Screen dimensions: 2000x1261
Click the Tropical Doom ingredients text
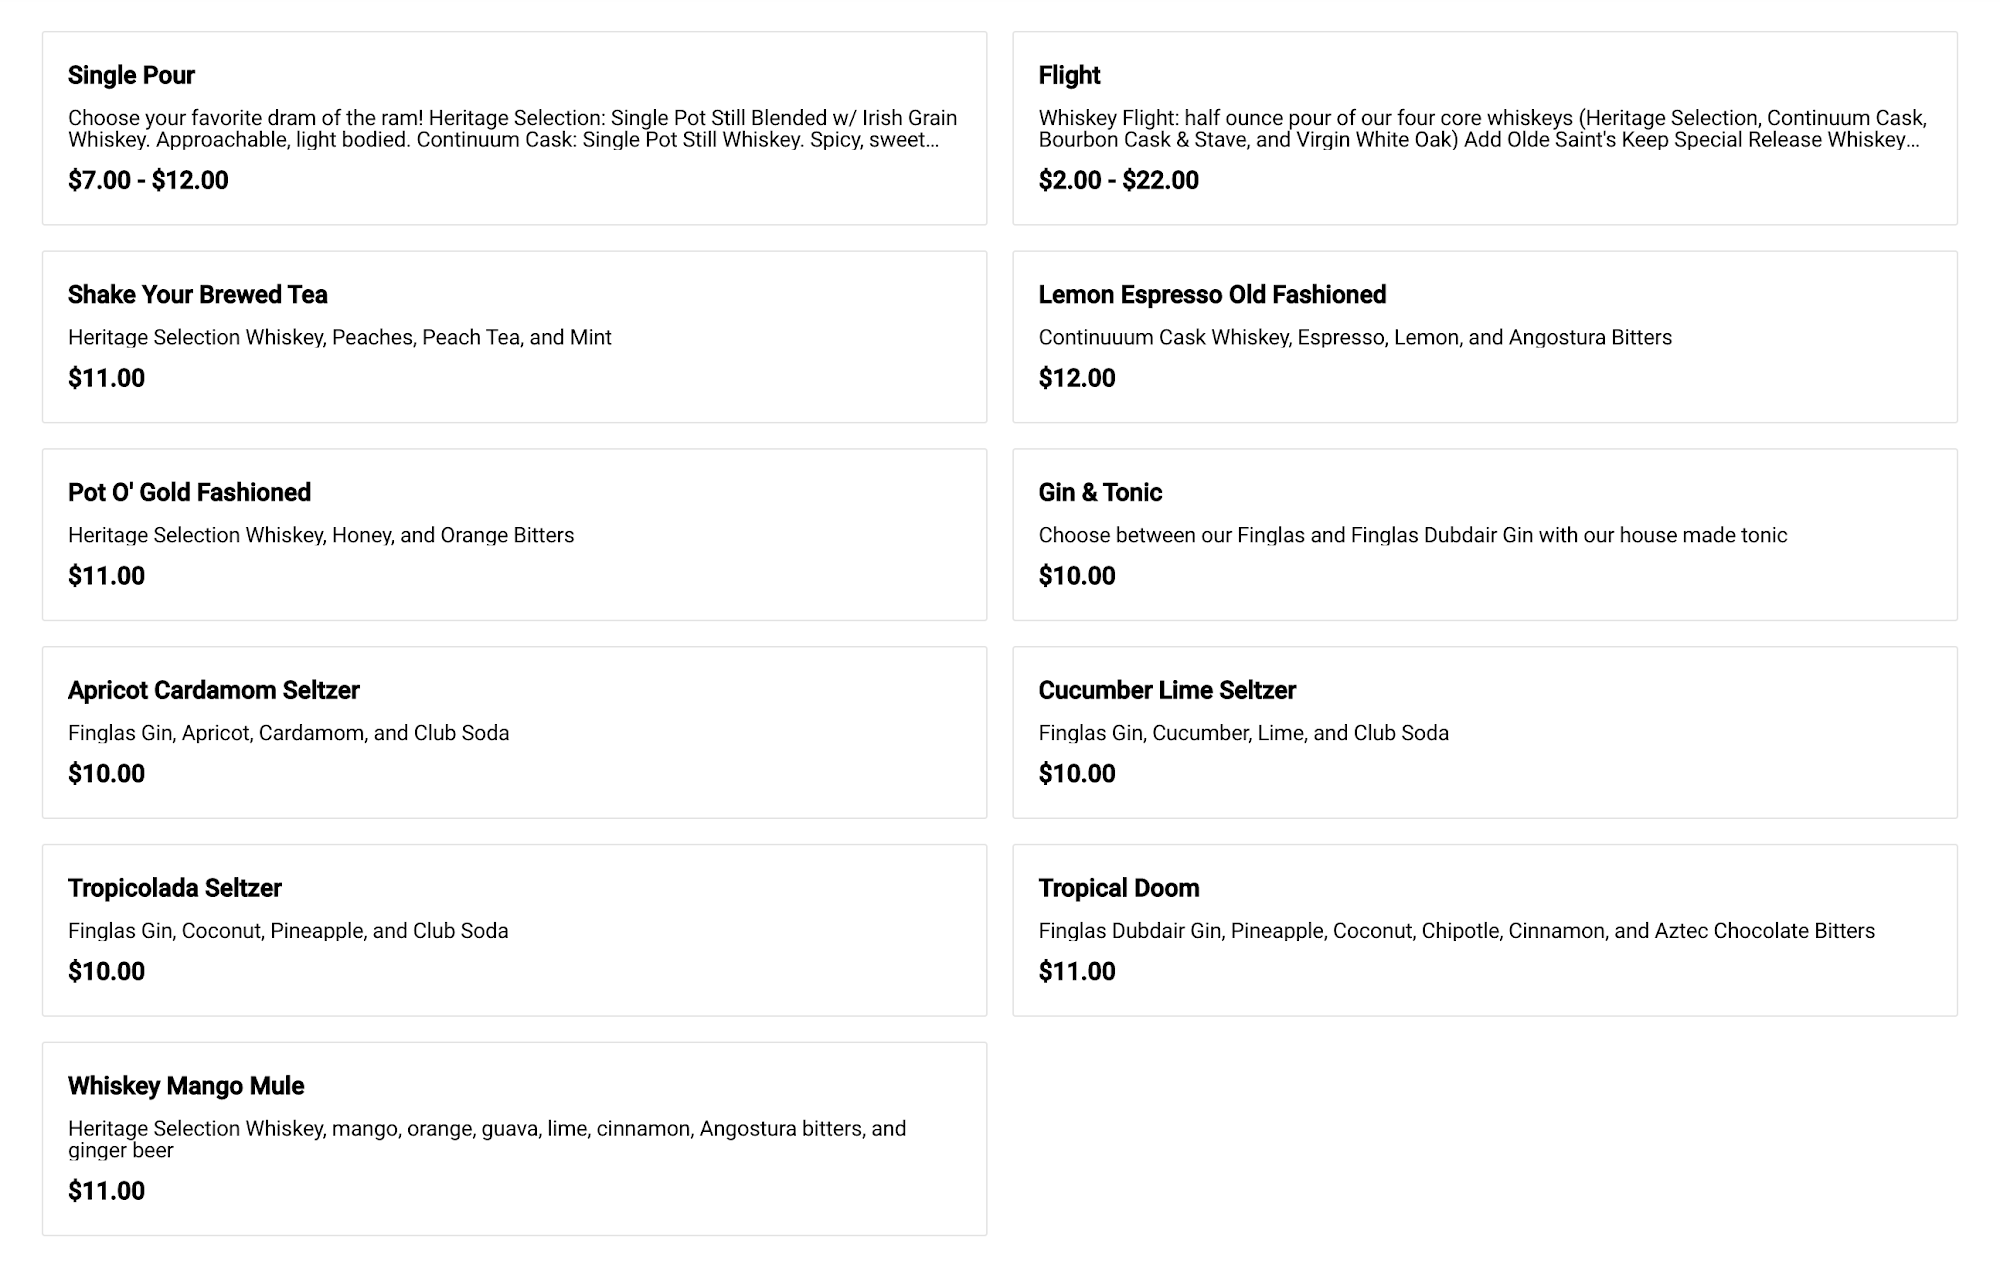point(1456,931)
